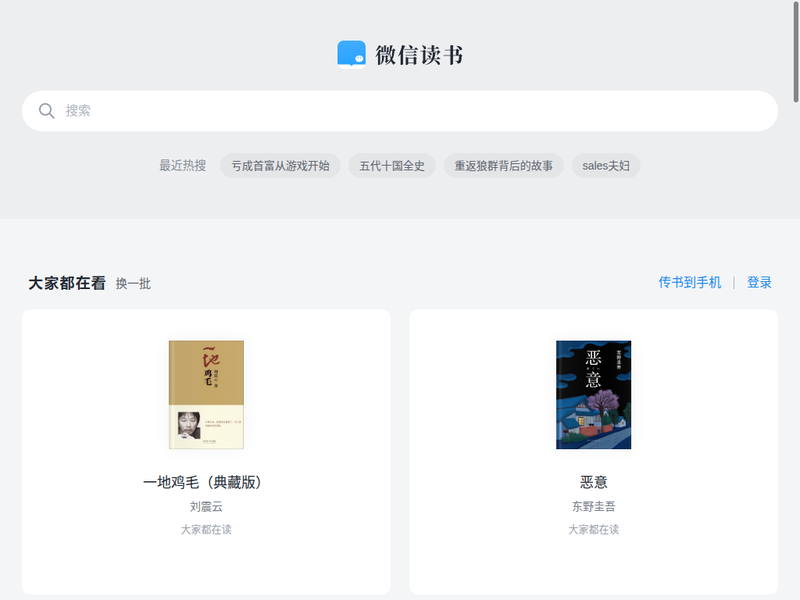The width and height of the screenshot is (800, 600).
Task: Click the WeRead blue logo icon
Action: (x=351, y=54)
